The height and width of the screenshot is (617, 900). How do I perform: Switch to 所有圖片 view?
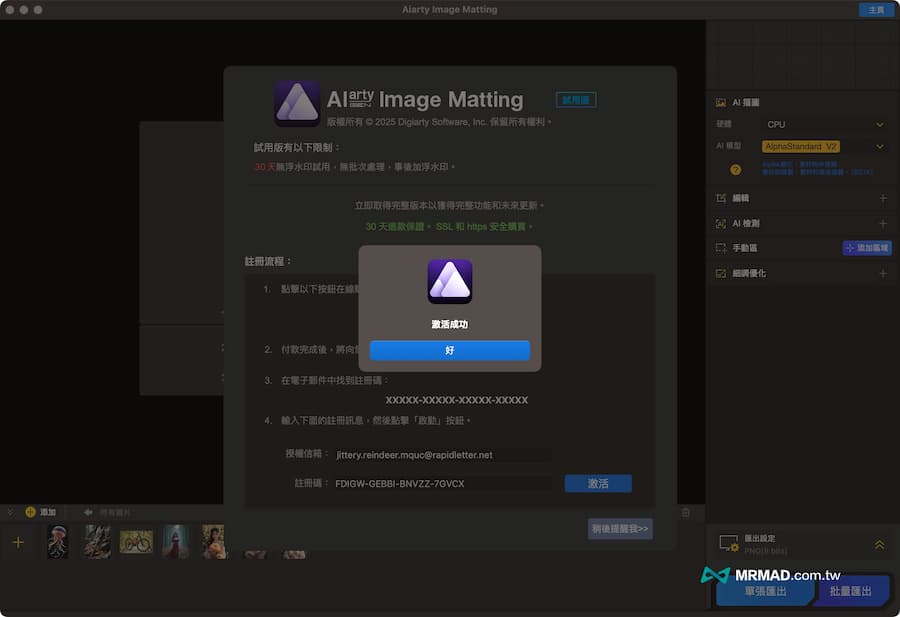[x=113, y=512]
